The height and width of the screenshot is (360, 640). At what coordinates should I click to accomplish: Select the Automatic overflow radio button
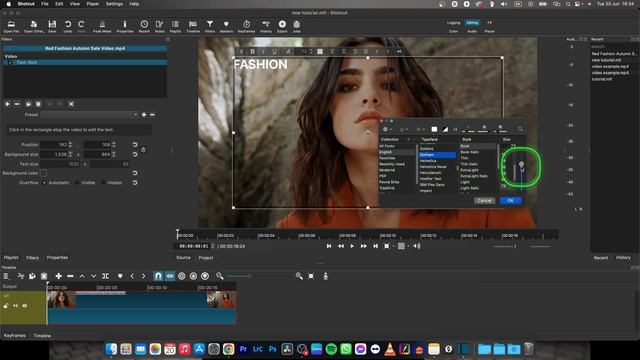tap(44, 183)
